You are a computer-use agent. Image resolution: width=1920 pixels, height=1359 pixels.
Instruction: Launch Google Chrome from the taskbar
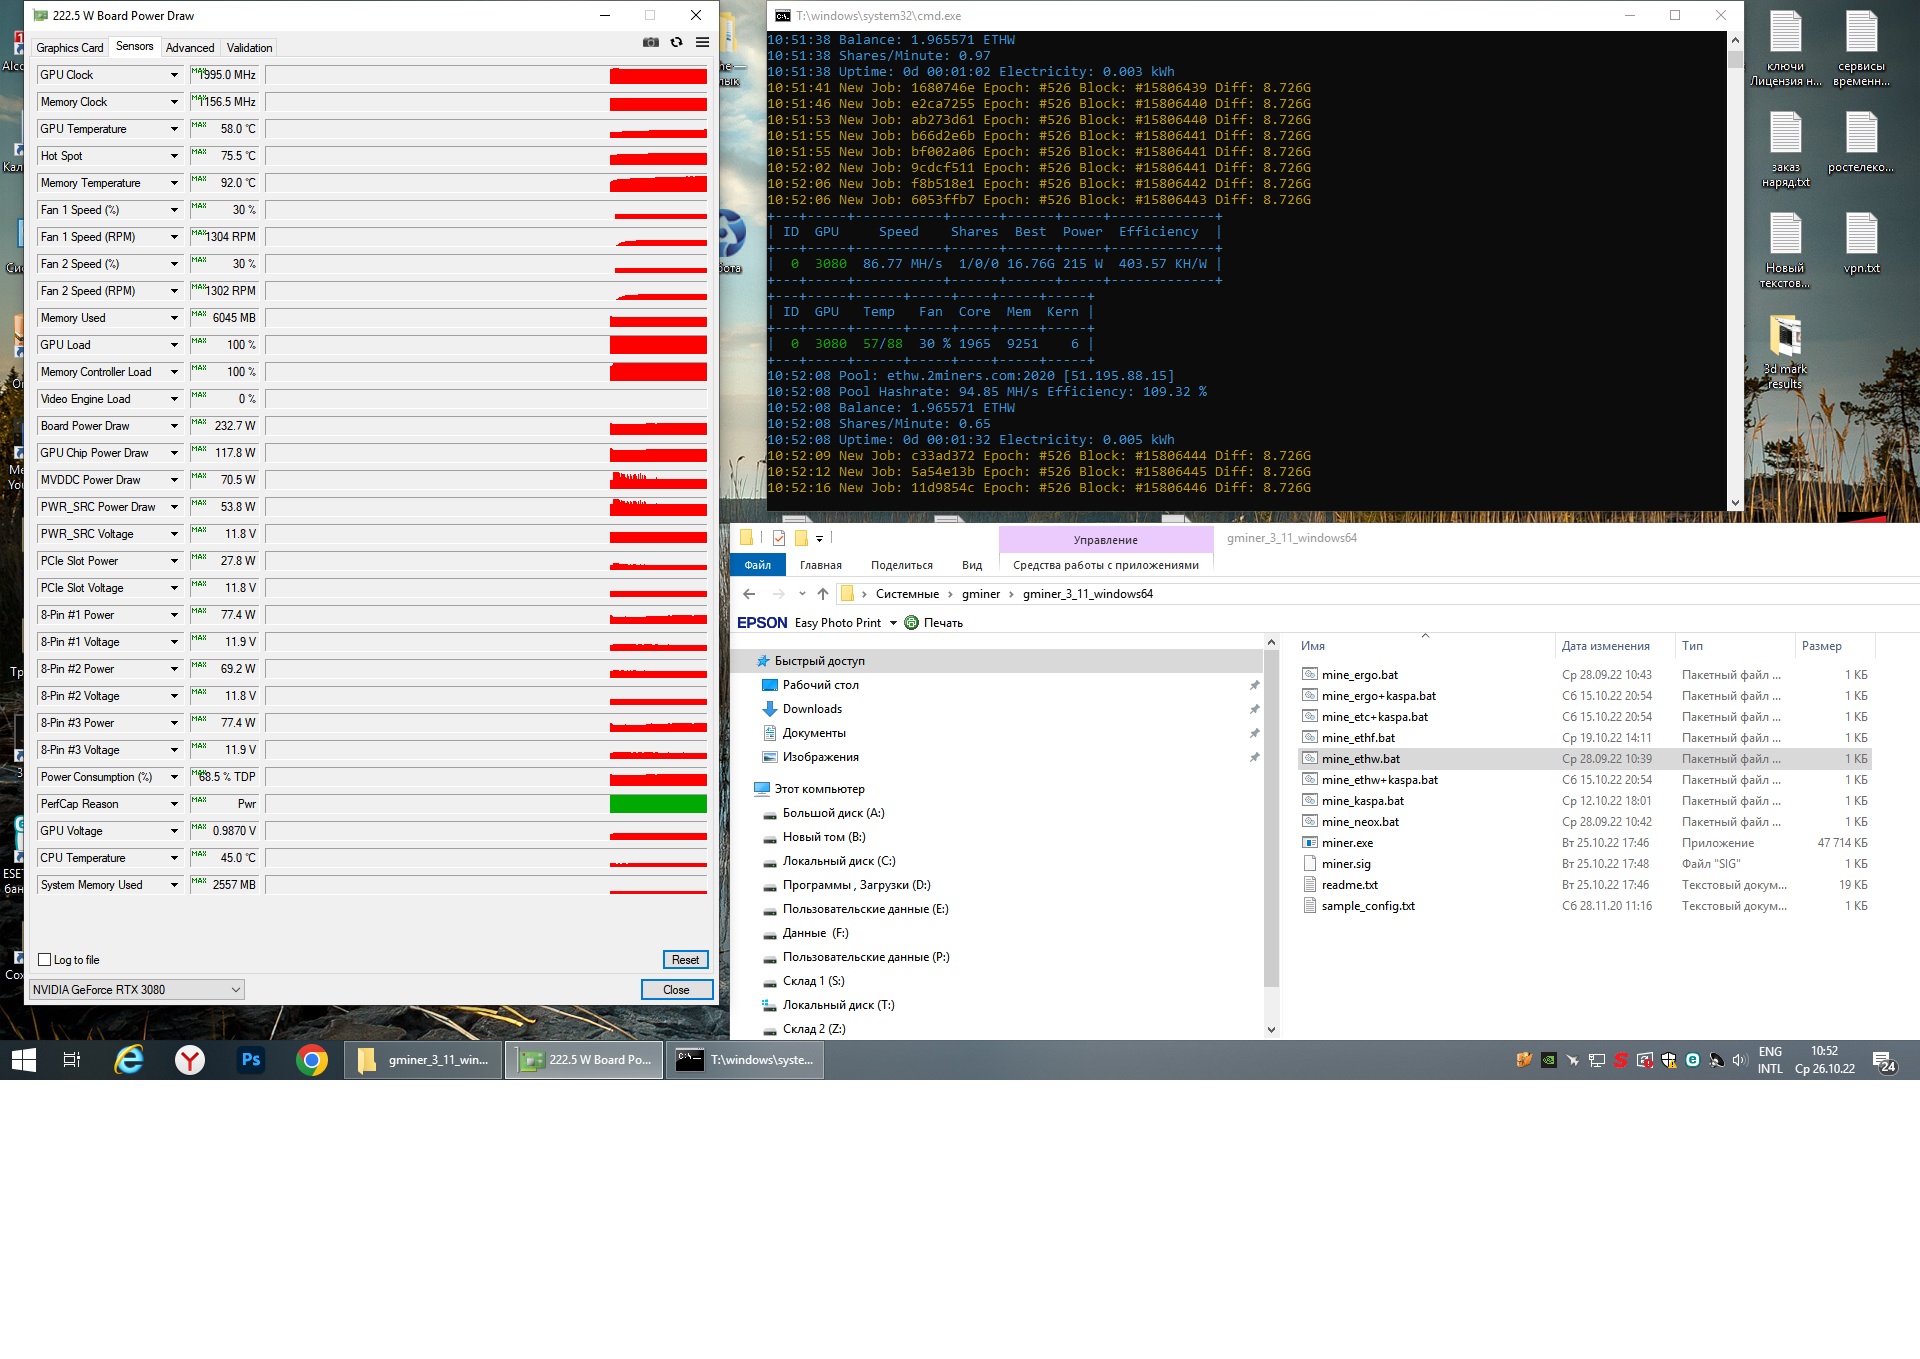click(x=312, y=1060)
